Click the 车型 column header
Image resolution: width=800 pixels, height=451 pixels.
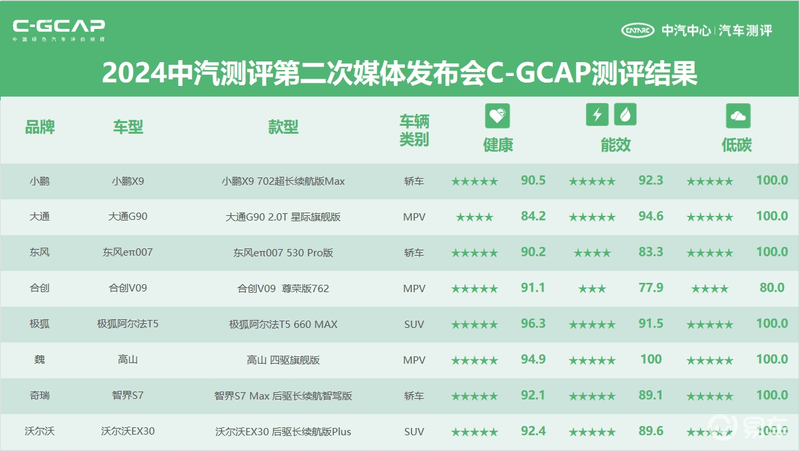[128, 127]
